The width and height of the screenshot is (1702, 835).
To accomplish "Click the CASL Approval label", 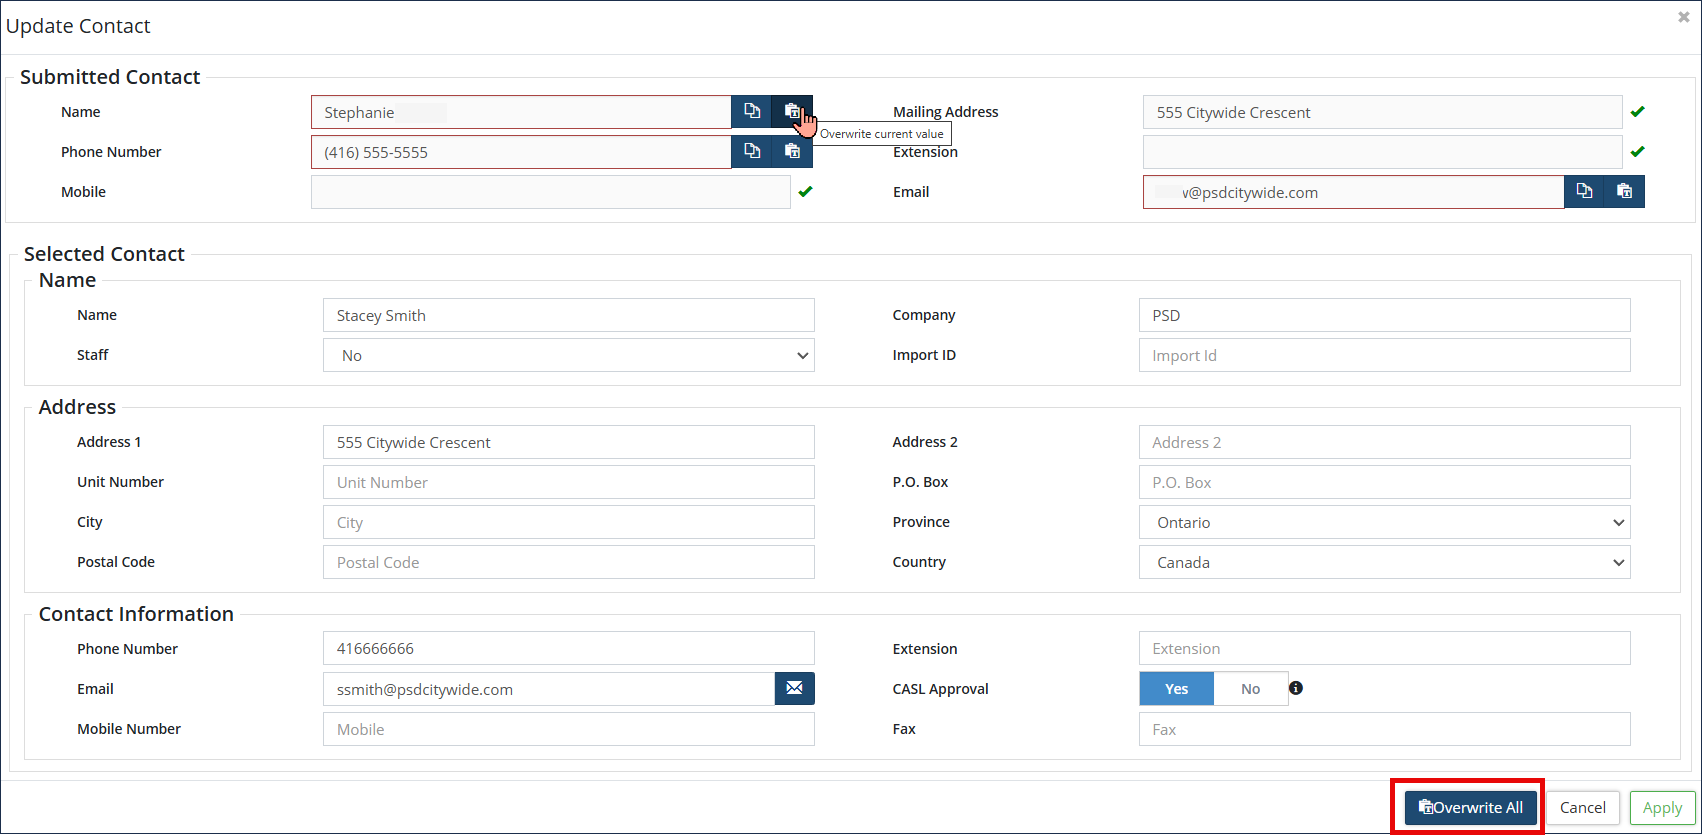I will [940, 689].
